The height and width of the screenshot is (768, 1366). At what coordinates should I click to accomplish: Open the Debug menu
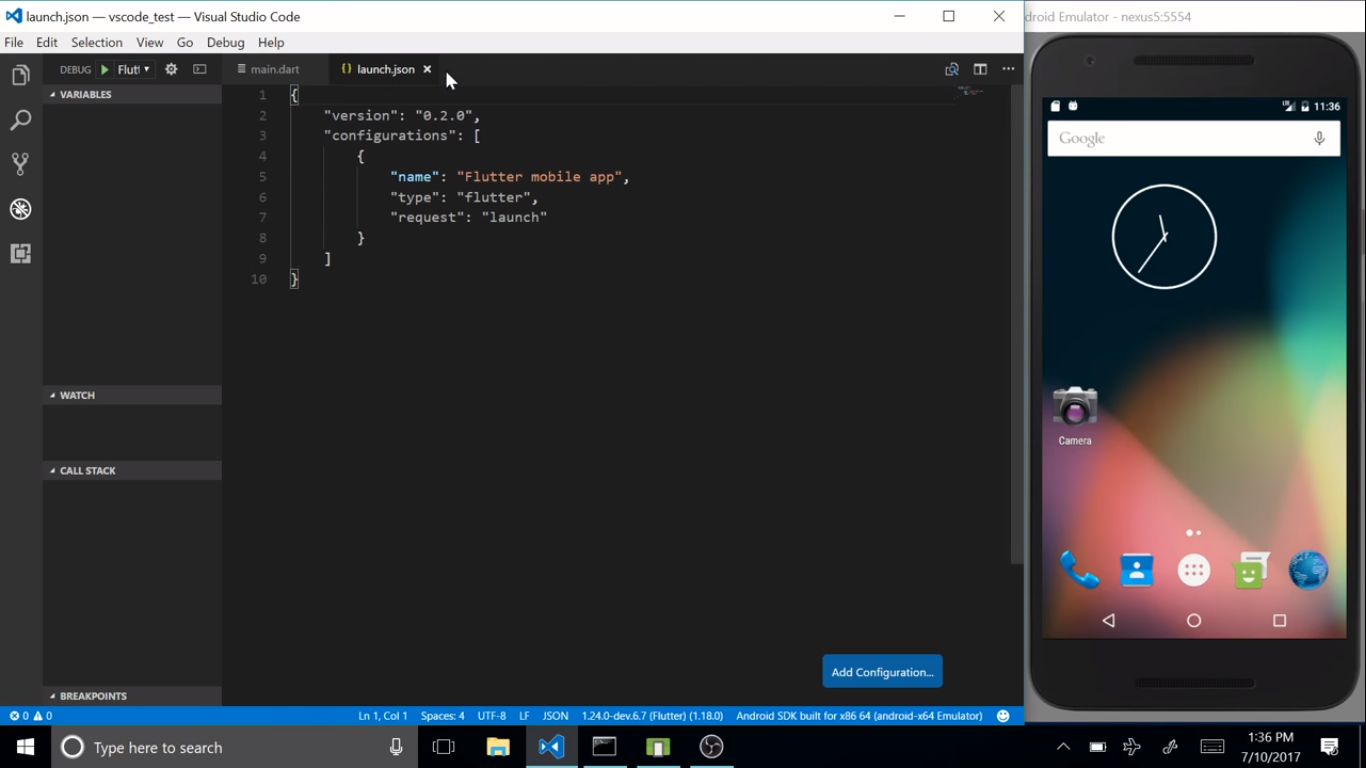[225, 42]
